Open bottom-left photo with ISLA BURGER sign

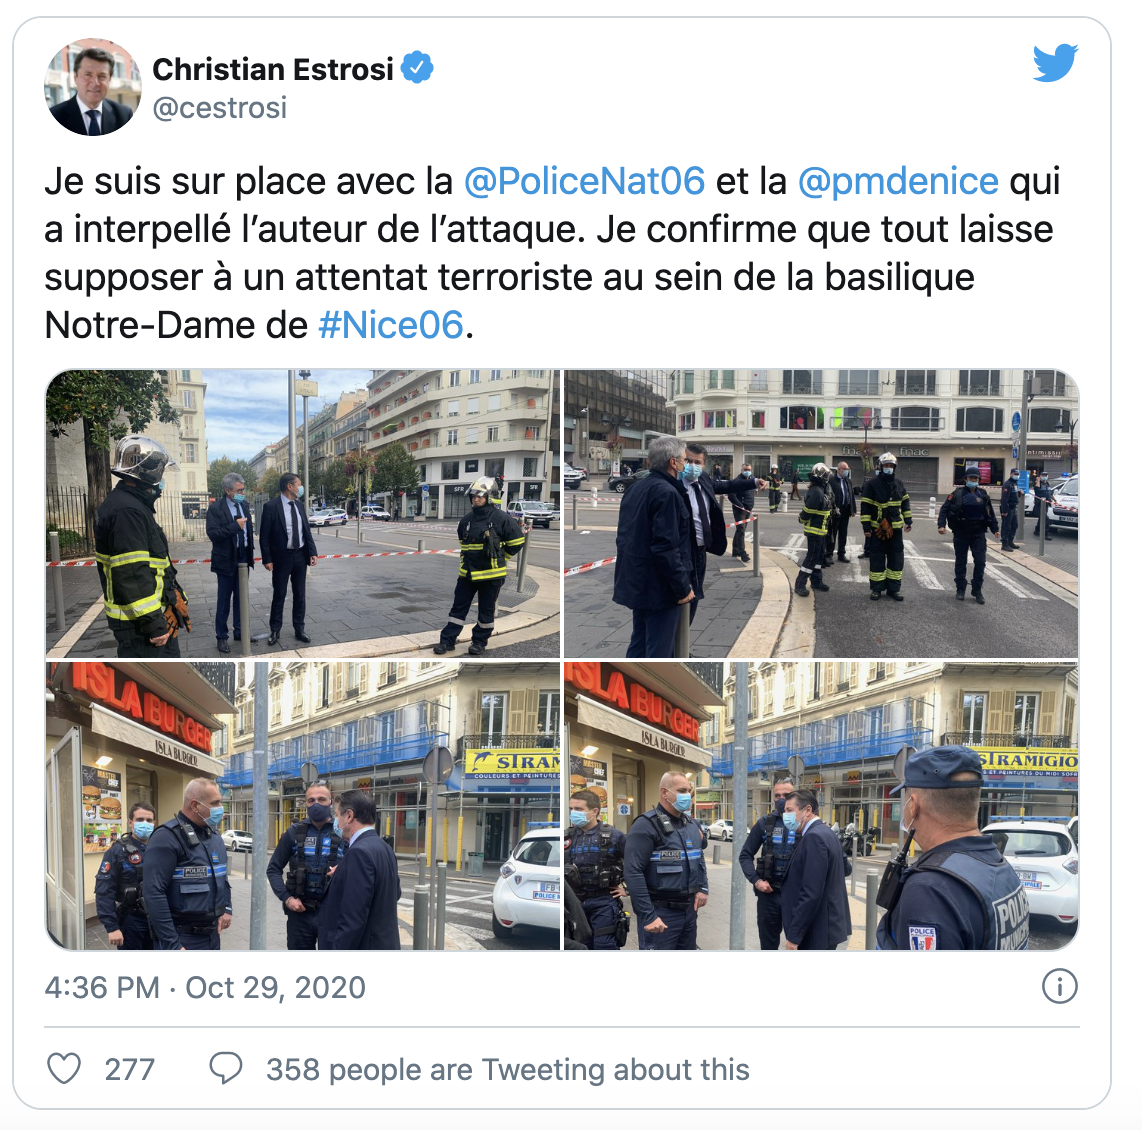tap(303, 806)
